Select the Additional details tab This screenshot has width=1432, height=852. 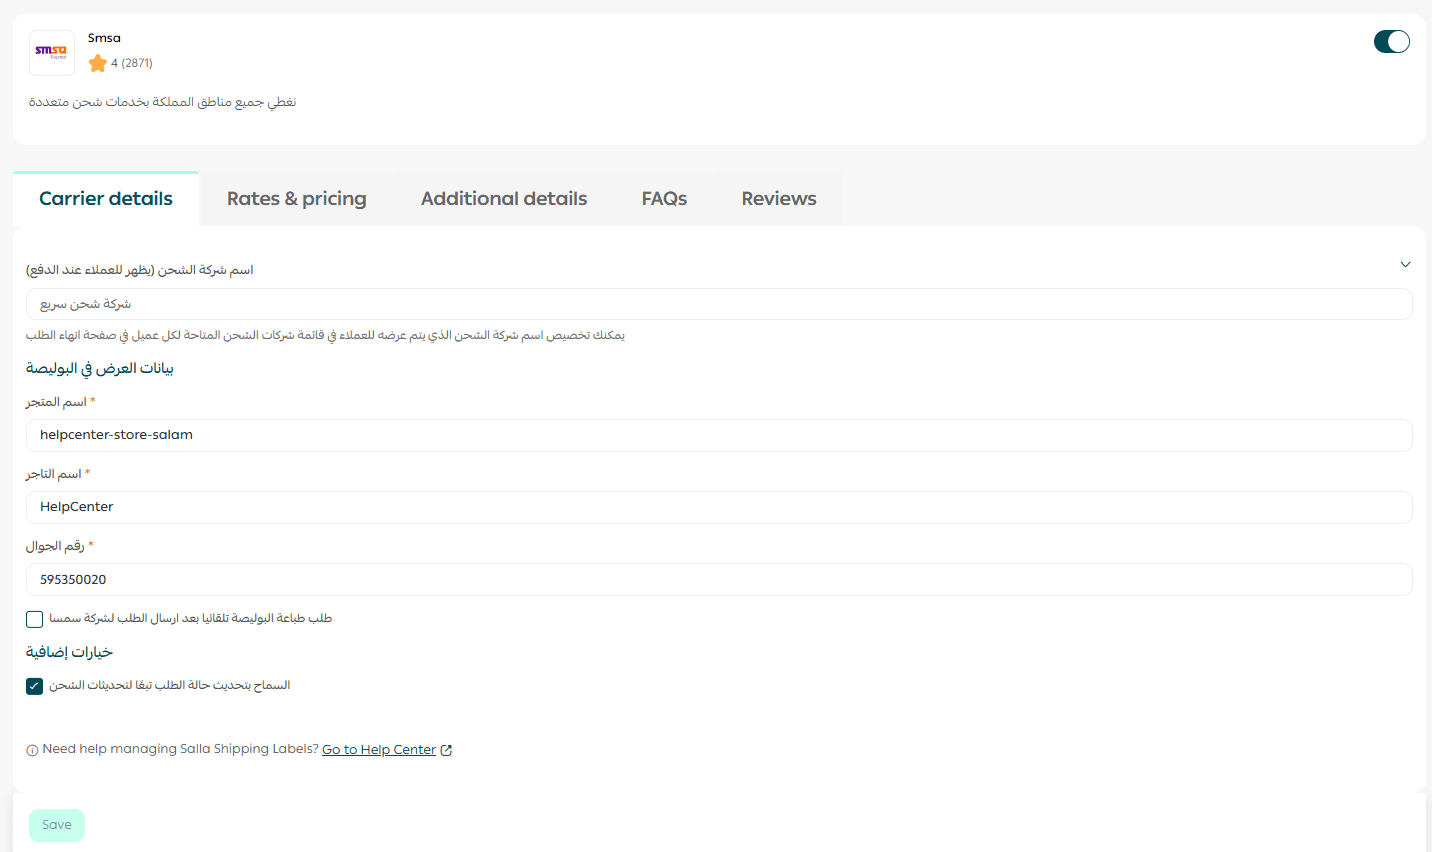[x=504, y=199]
